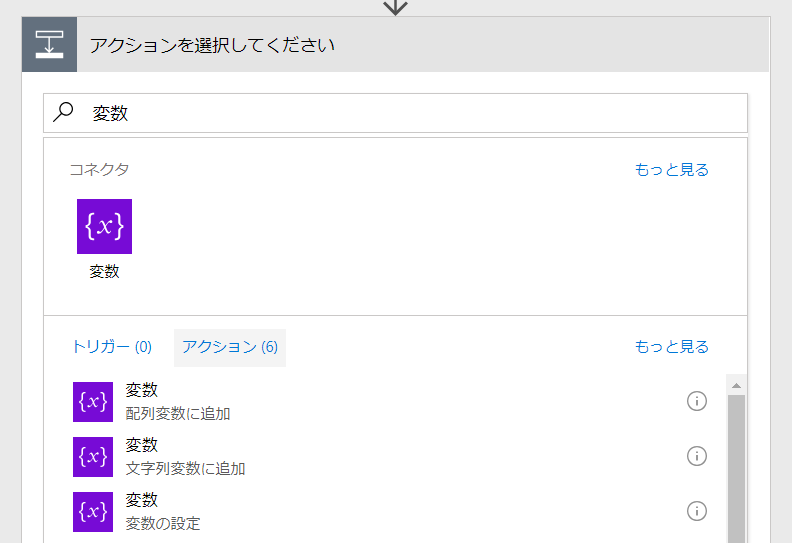Show info for 変数の設定
Screen dimensions: 792x543
[697, 511]
